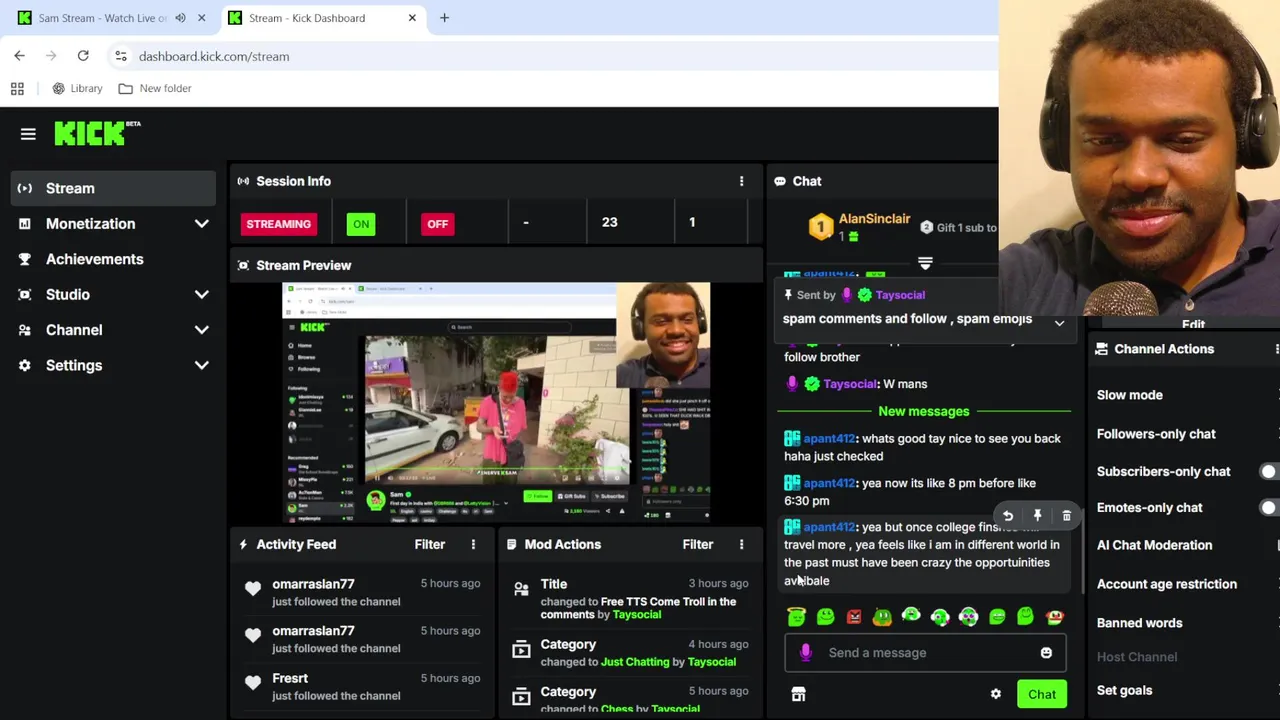Open Session Info options menu

point(741,181)
